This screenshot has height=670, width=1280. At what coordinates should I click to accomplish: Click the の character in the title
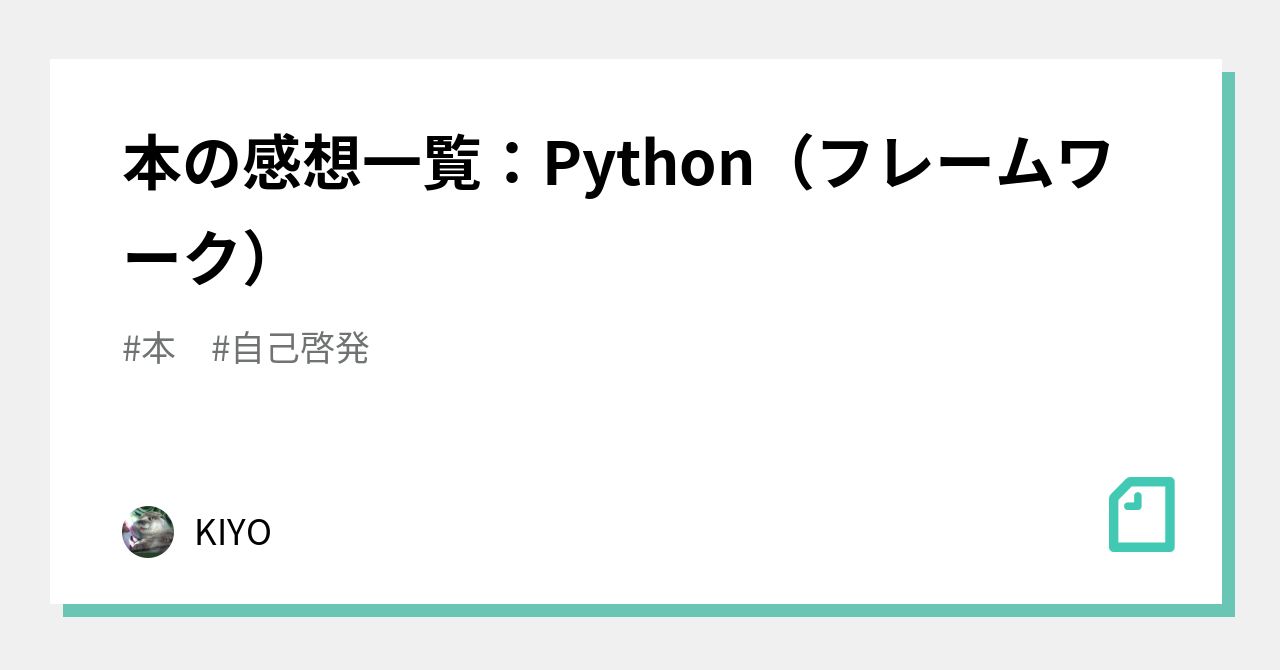pyautogui.click(x=211, y=165)
